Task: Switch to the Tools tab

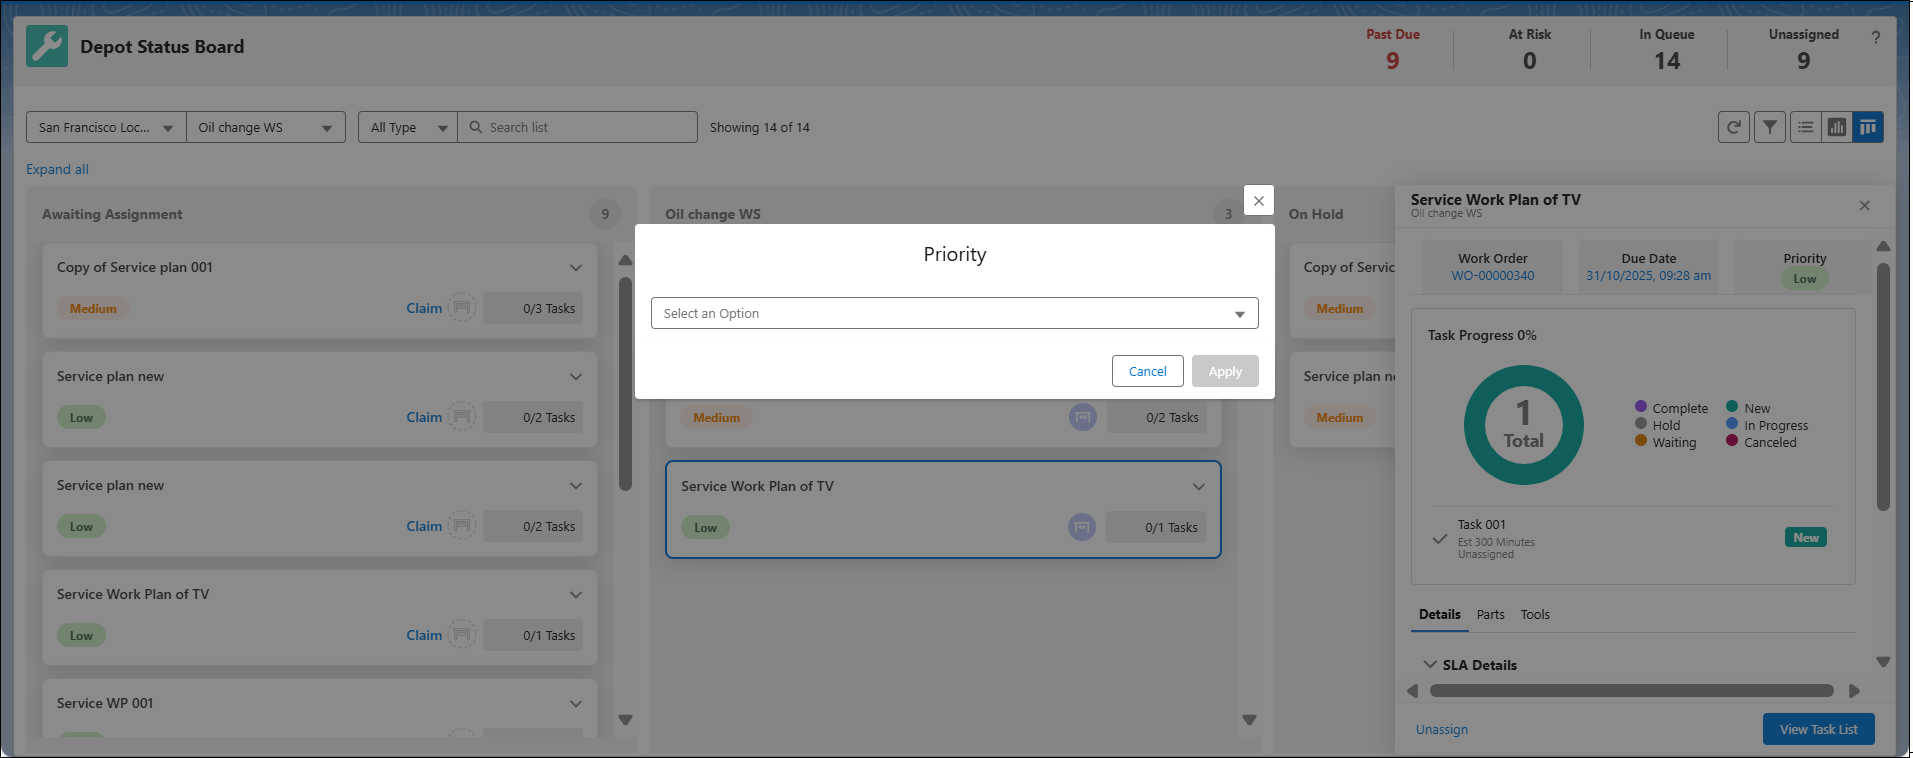Action: 1535,614
